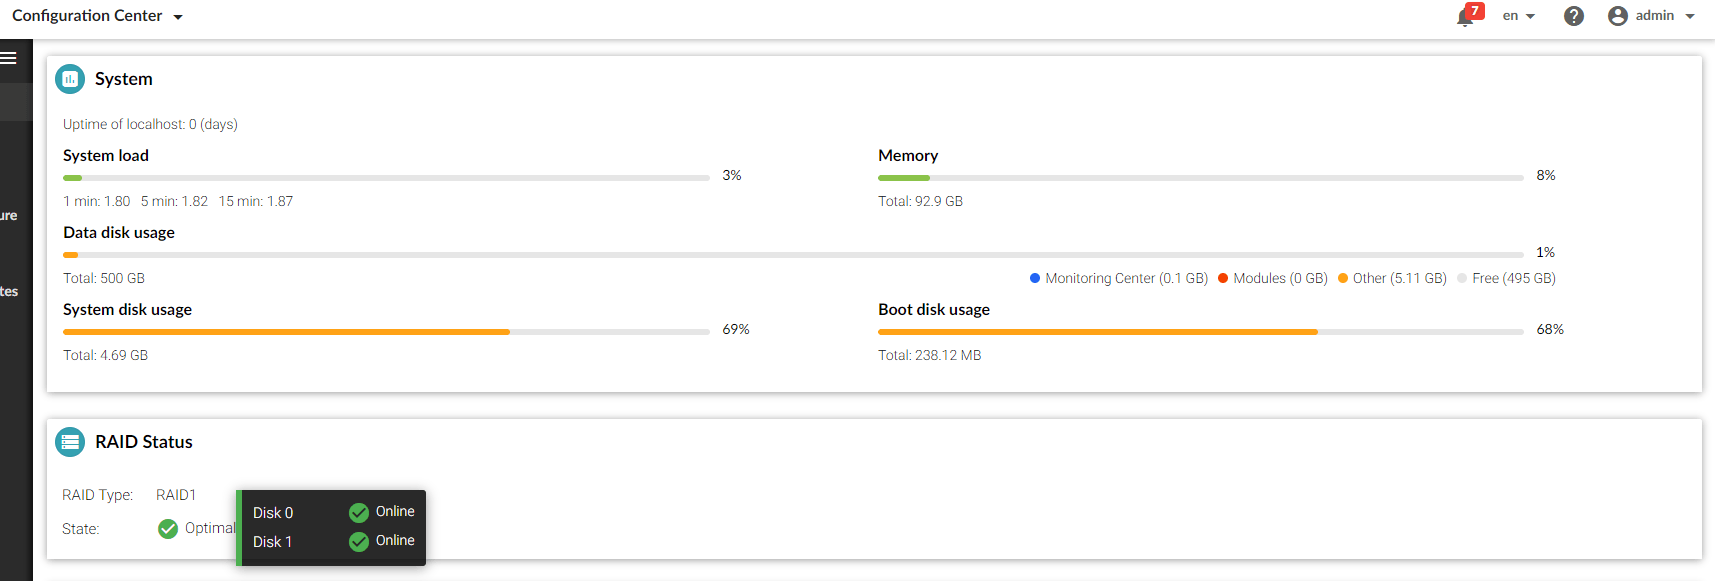Click the RAID Status panel icon
This screenshot has width=1715, height=581.
(x=70, y=442)
